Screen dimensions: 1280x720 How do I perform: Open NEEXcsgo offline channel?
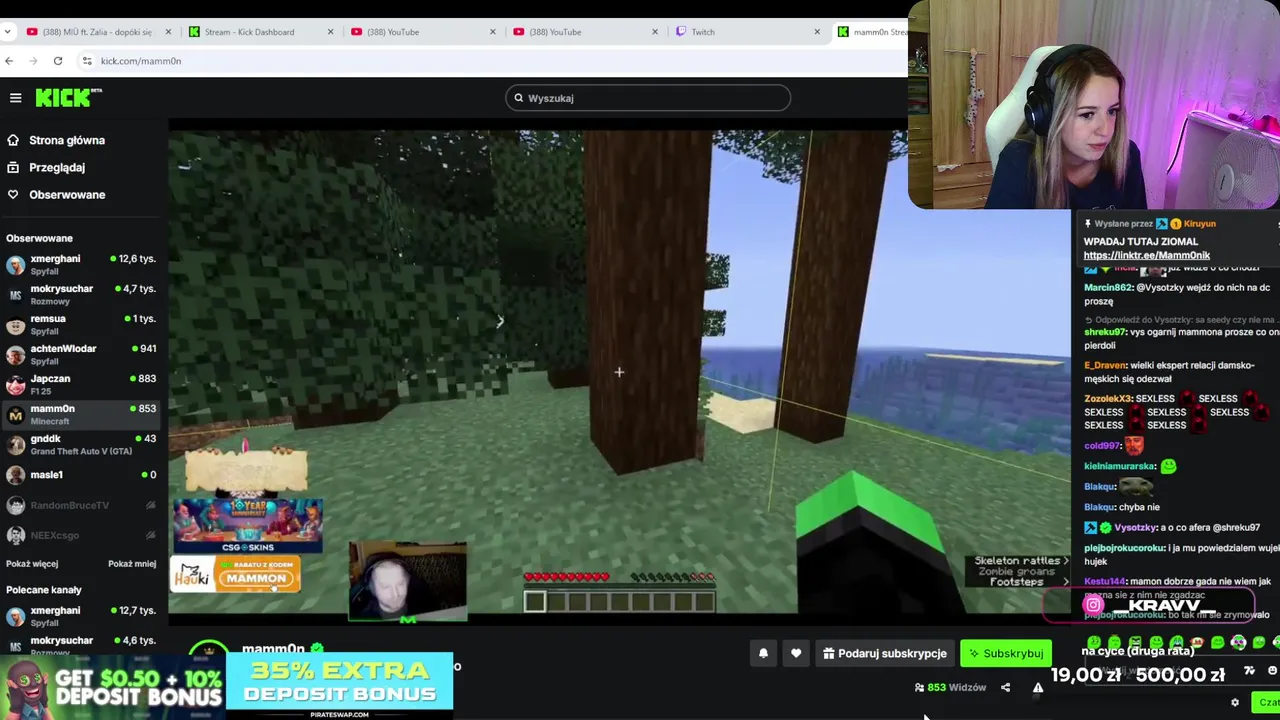pyautogui.click(x=82, y=535)
